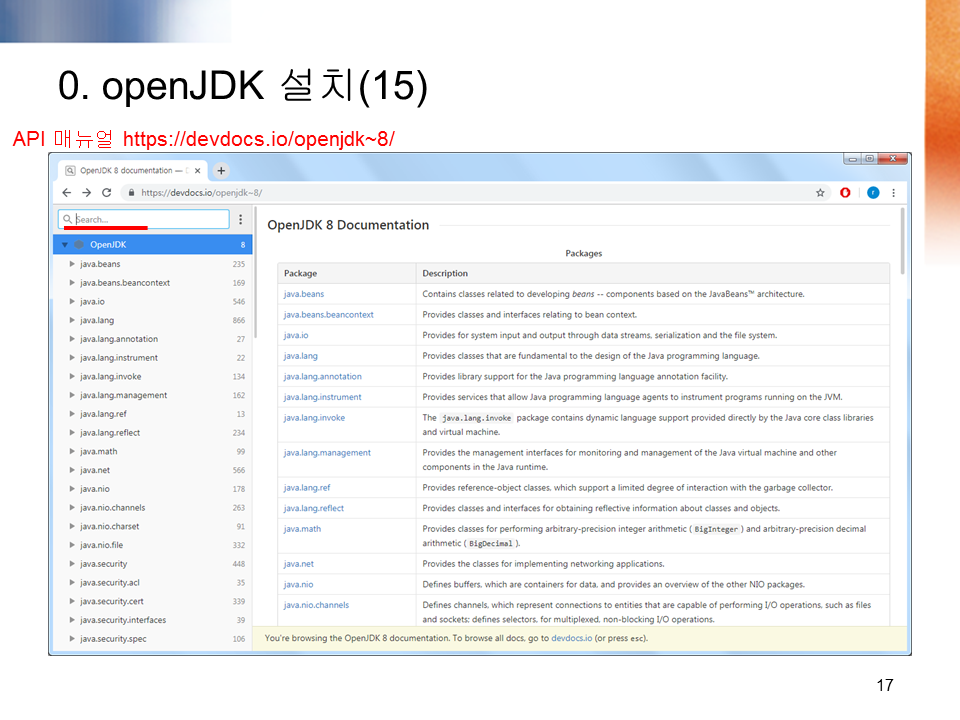Expand the java.lang.invoke tree node

click(x=72, y=377)
